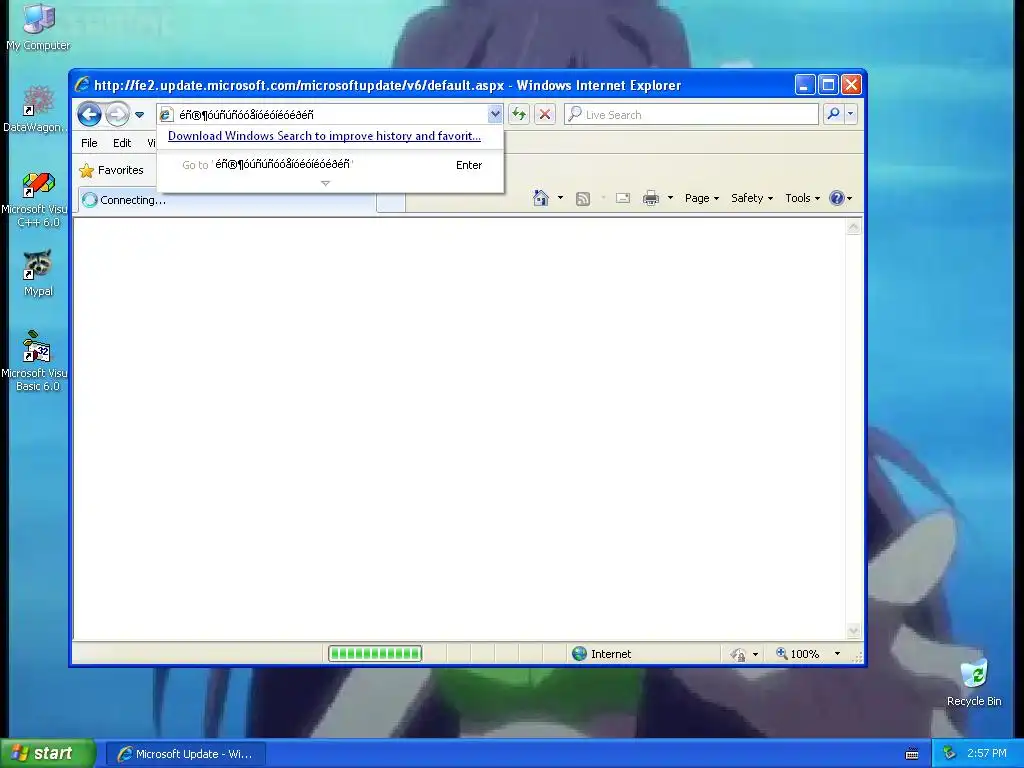The height and width of the screenshot is (768, 1024).
Task: Open the Start menu
Action: [x=48, y=754]
